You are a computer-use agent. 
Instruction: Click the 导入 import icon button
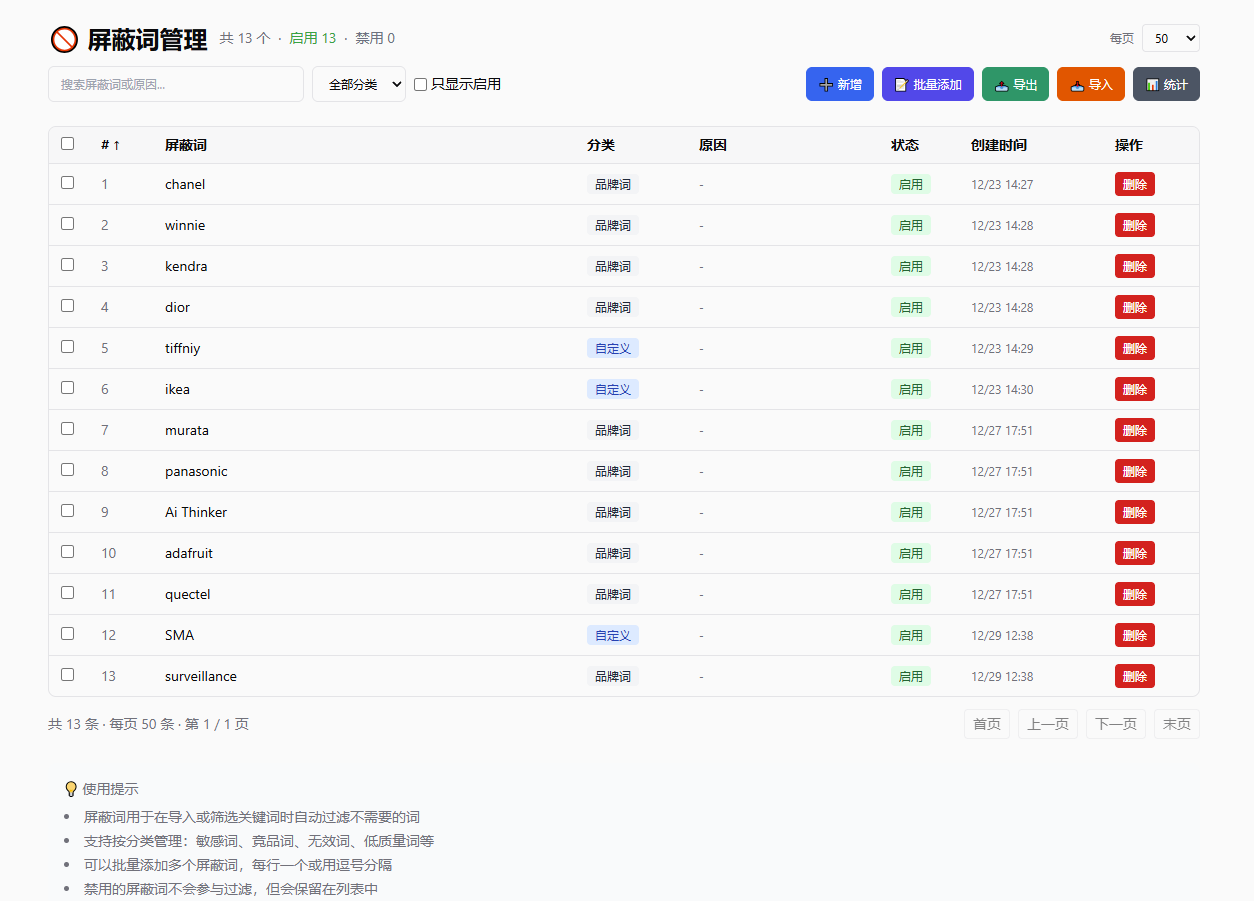pyautogui.click(x=1090, y=84)
